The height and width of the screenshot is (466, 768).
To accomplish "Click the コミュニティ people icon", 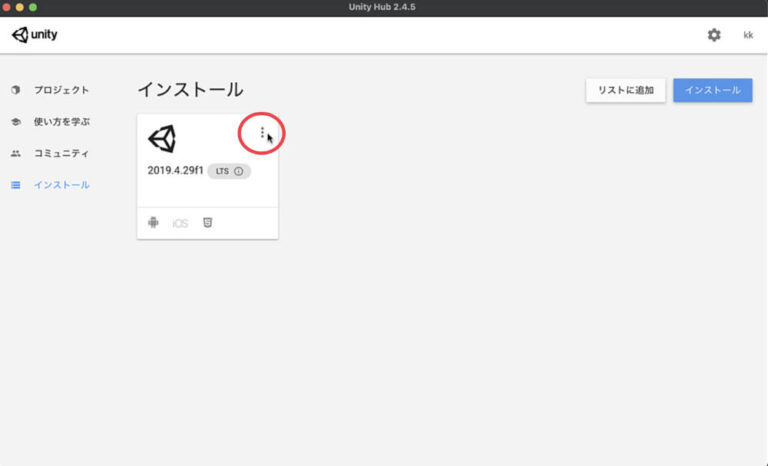I will [16, 154].
